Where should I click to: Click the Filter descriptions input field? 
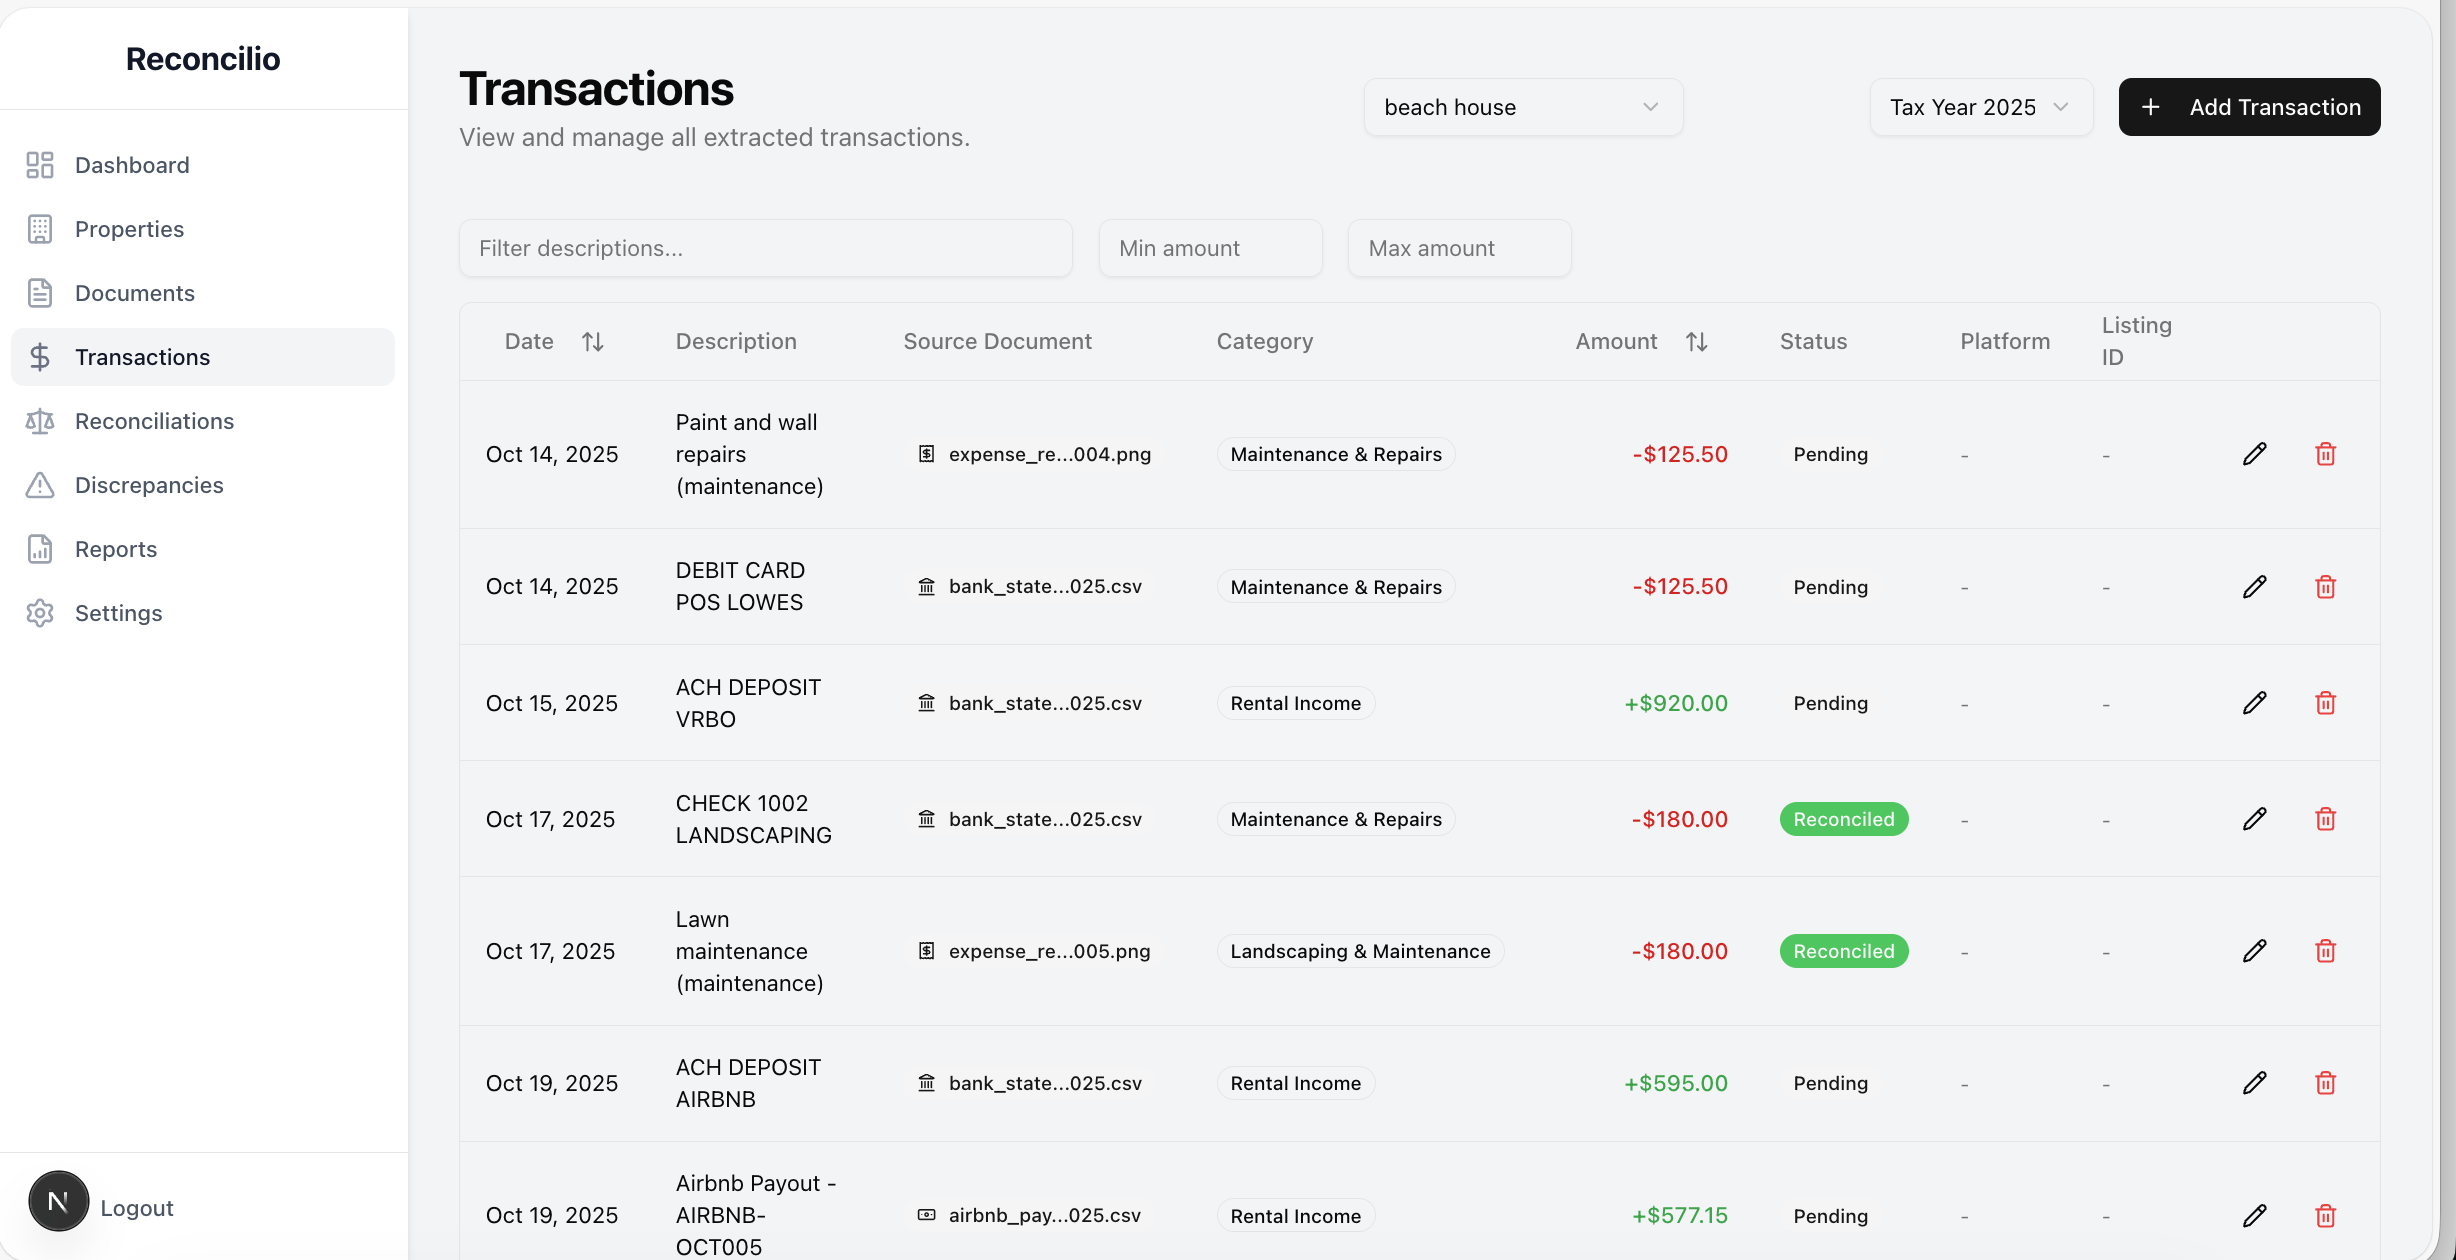[x=765, y=248]
